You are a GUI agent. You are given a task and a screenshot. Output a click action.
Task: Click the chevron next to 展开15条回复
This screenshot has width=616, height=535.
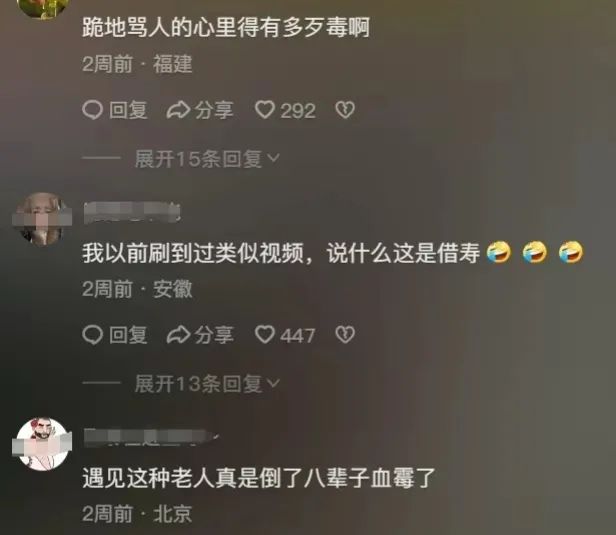(273, 158)
